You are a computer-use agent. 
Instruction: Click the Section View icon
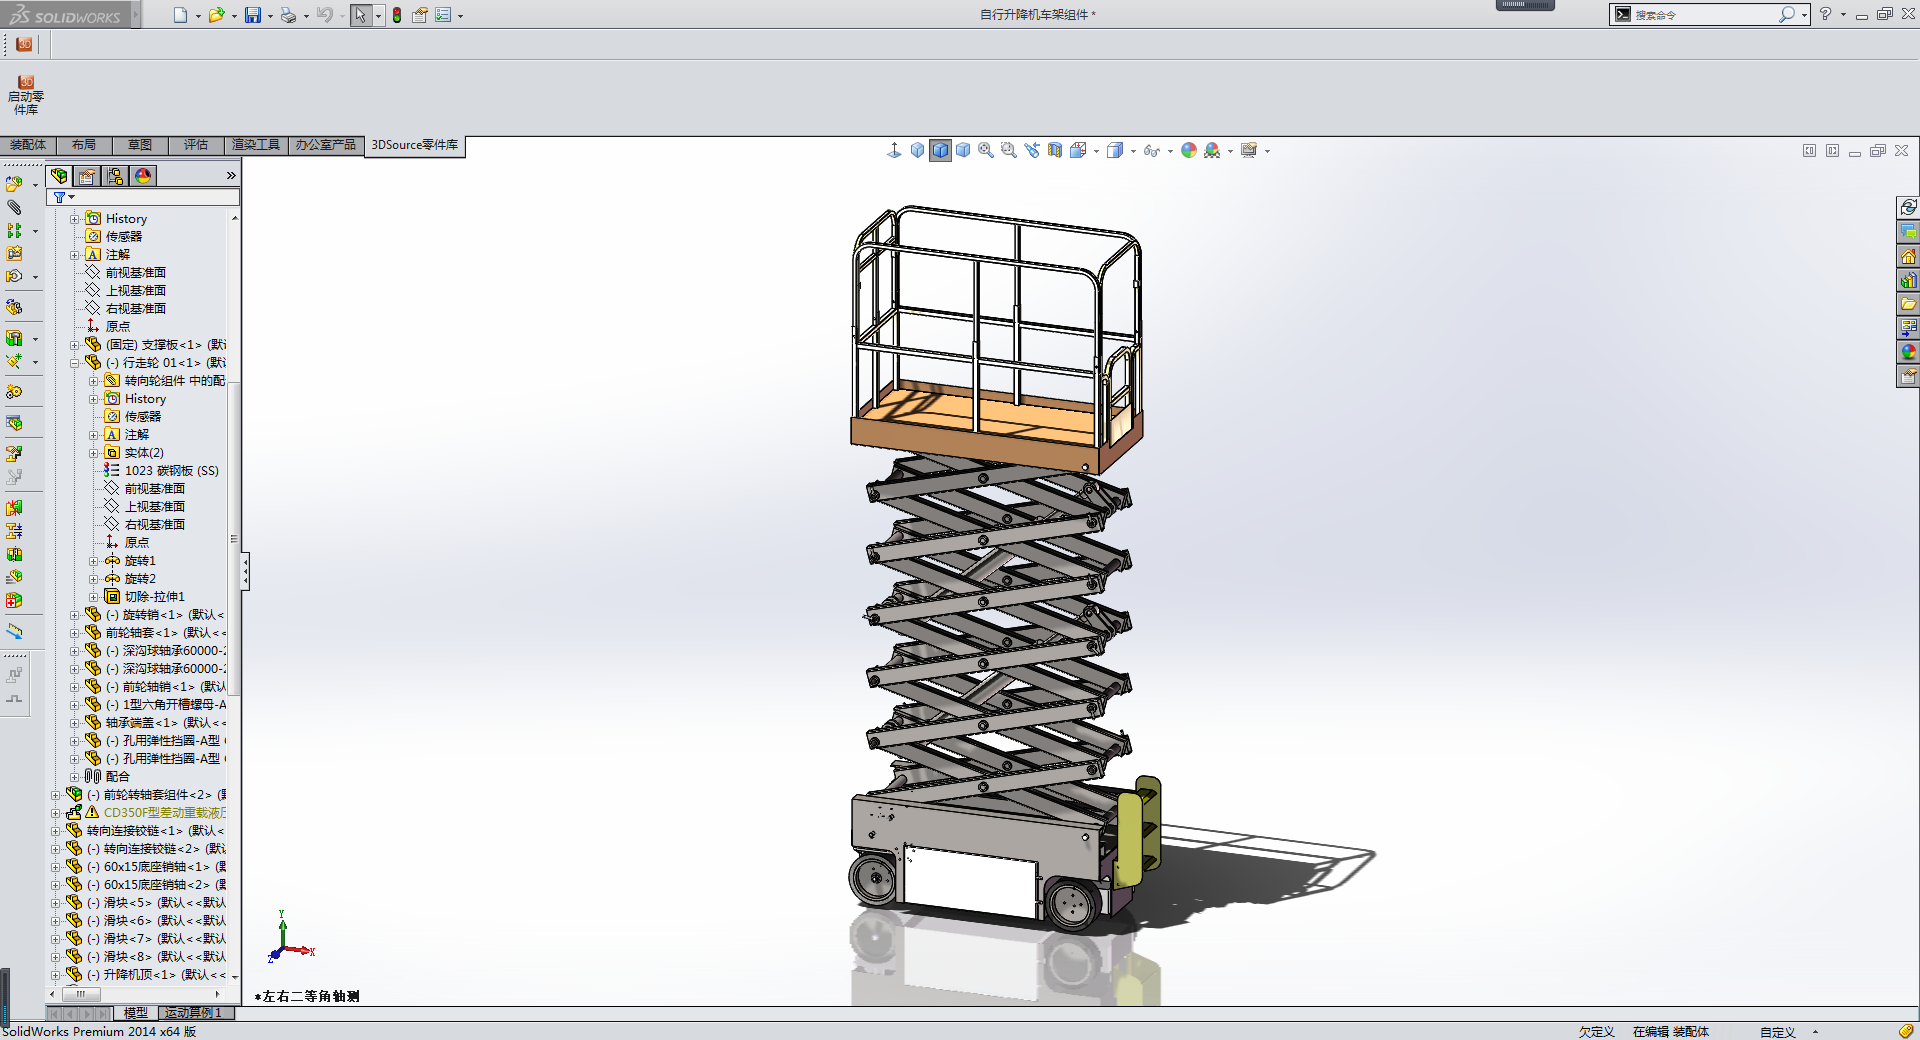pos(1055,150)
